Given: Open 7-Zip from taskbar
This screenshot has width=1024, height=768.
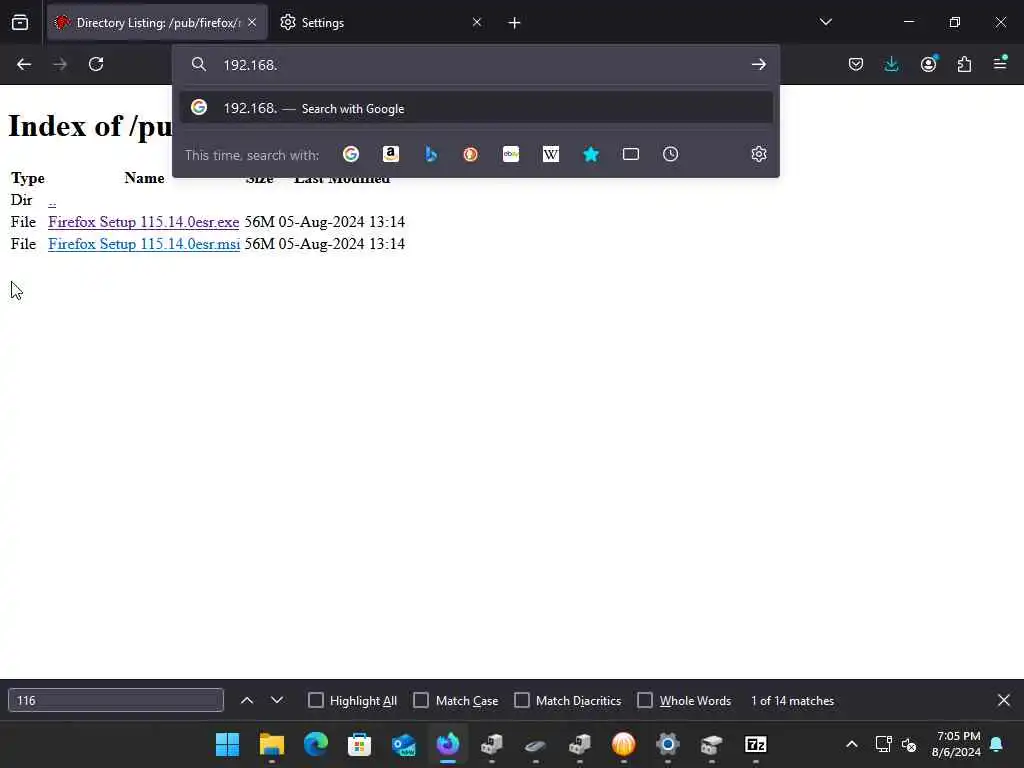Looking at the screenshot, I should [756, 744].
